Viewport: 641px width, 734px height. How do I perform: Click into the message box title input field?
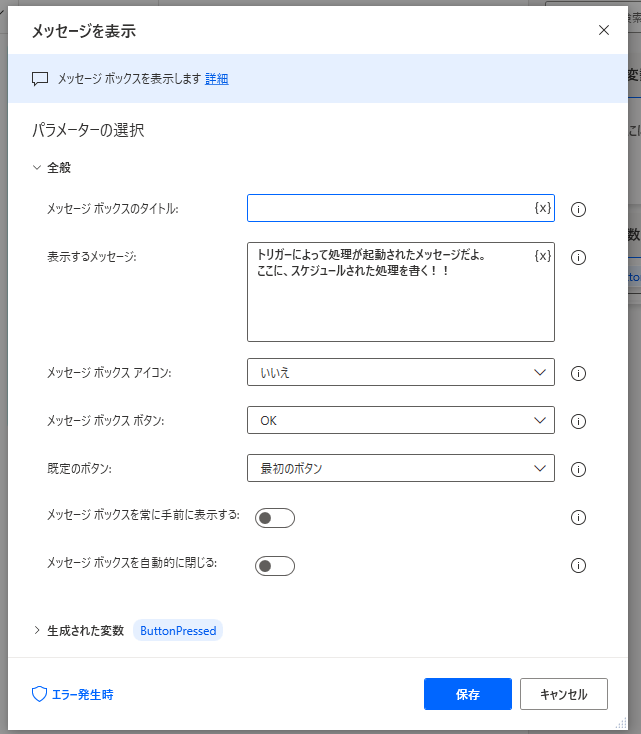coord(390,208)
